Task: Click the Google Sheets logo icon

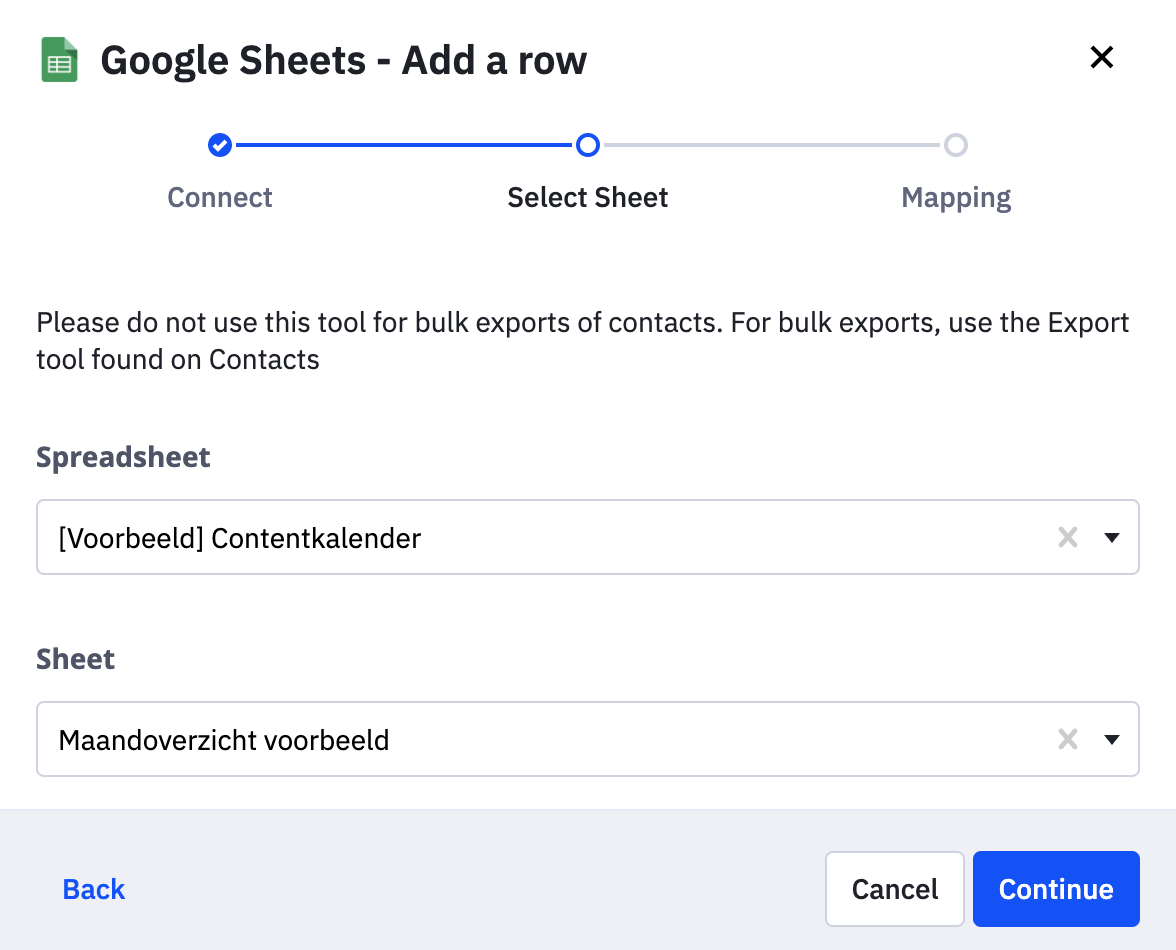Action: tap(59, 59)
